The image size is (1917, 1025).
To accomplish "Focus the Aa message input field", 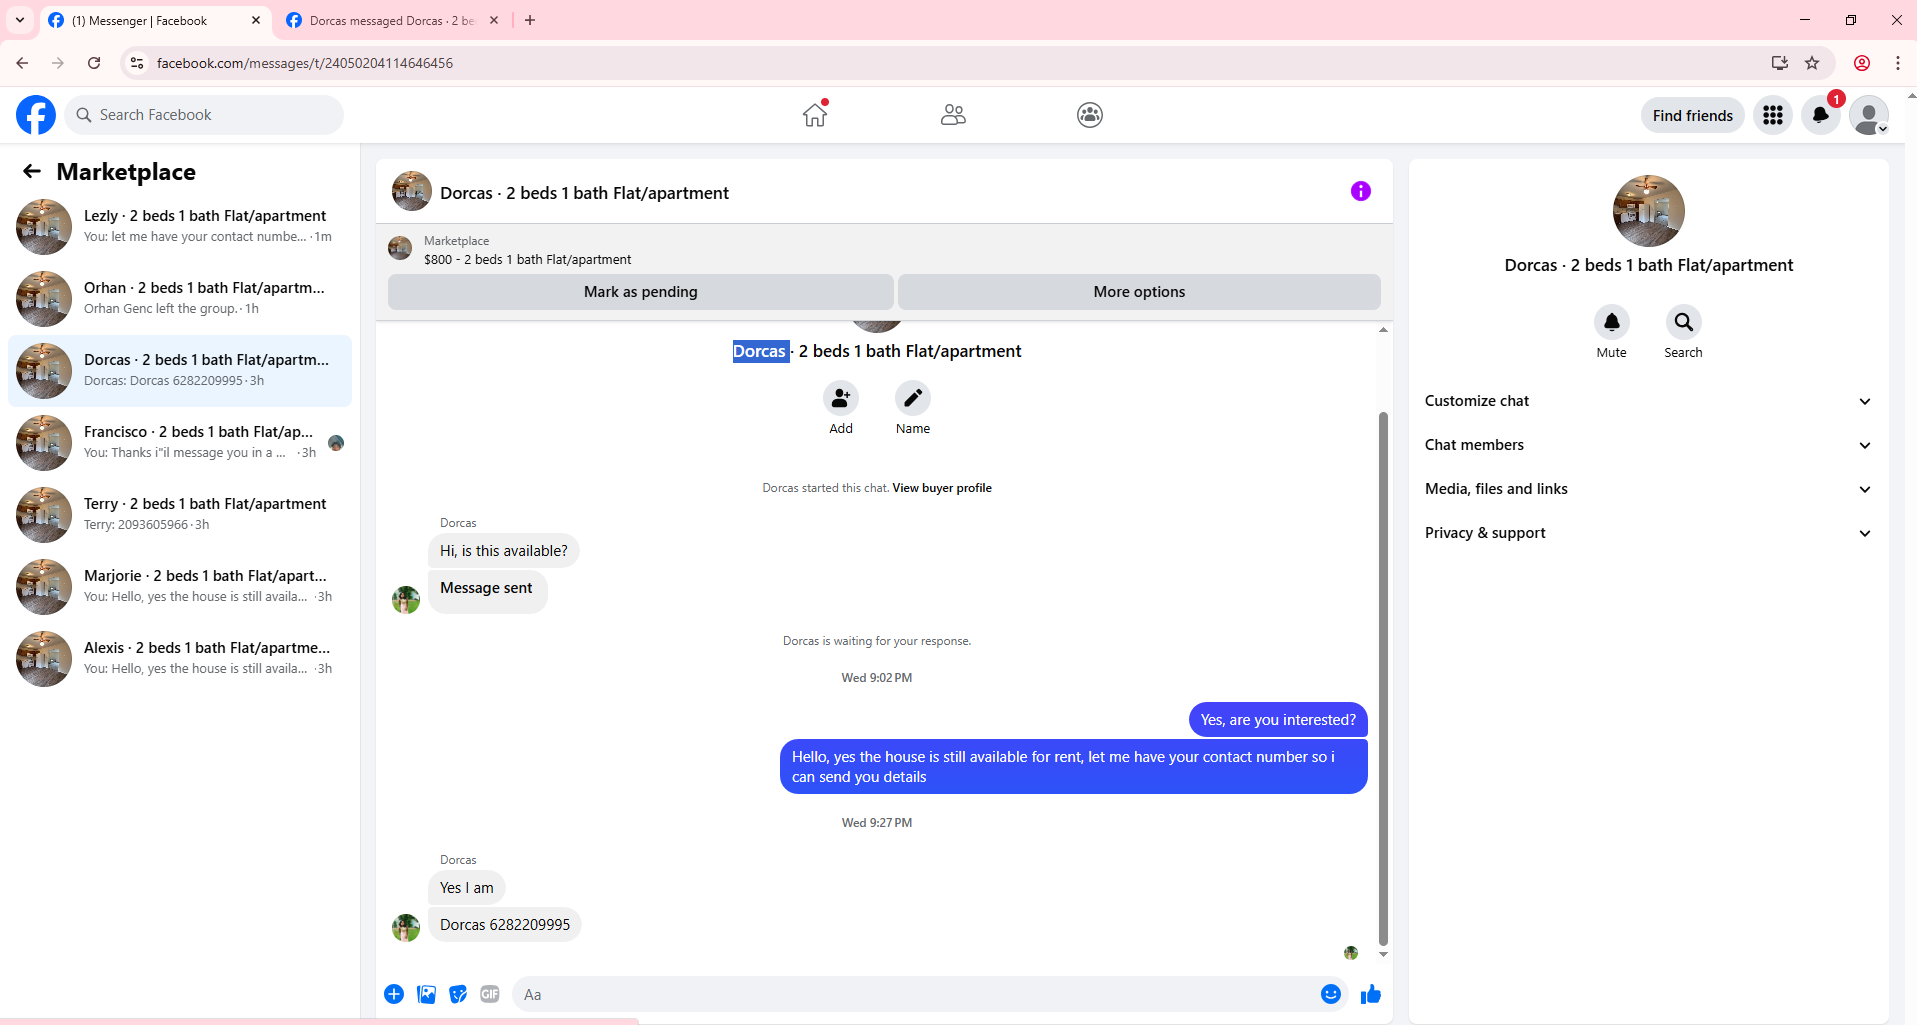I will [915, 994].
